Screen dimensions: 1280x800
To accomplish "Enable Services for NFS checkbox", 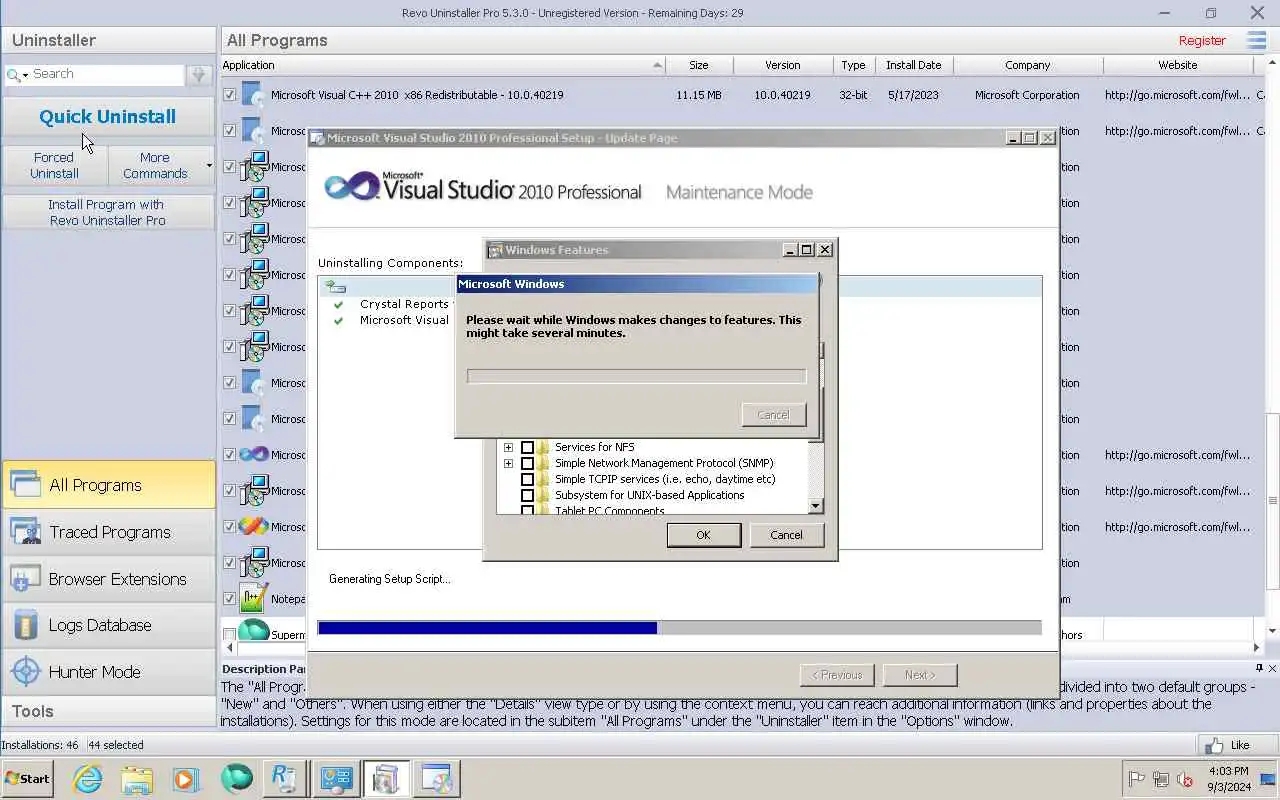I will coord(527,447).
